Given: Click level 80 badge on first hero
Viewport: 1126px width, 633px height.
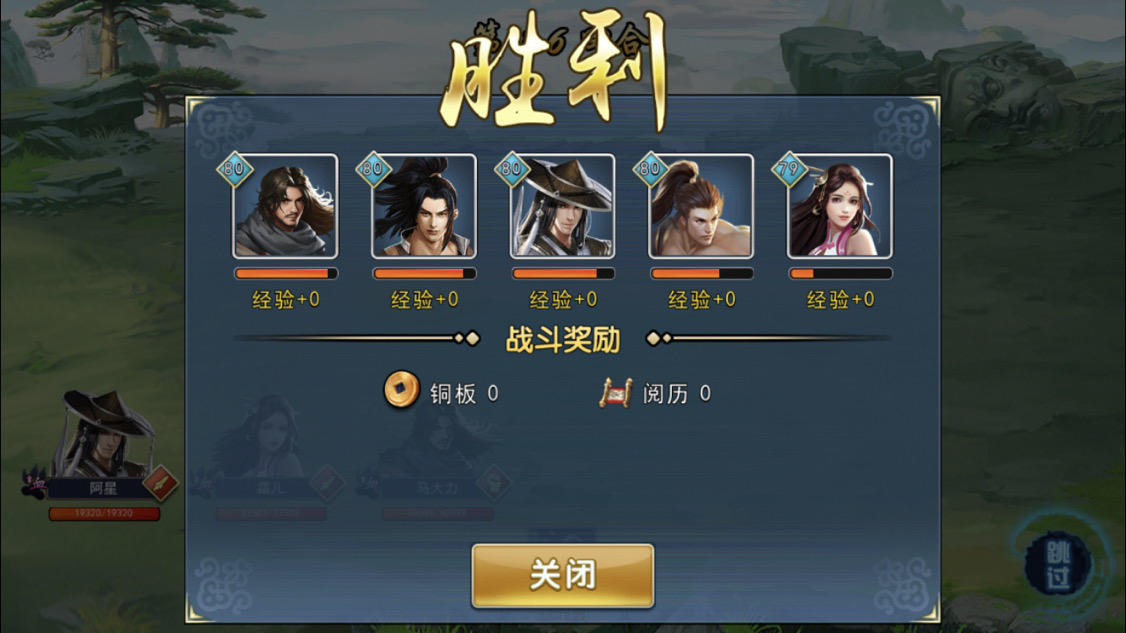Looking at the screenshot, I should click(235, 170).
